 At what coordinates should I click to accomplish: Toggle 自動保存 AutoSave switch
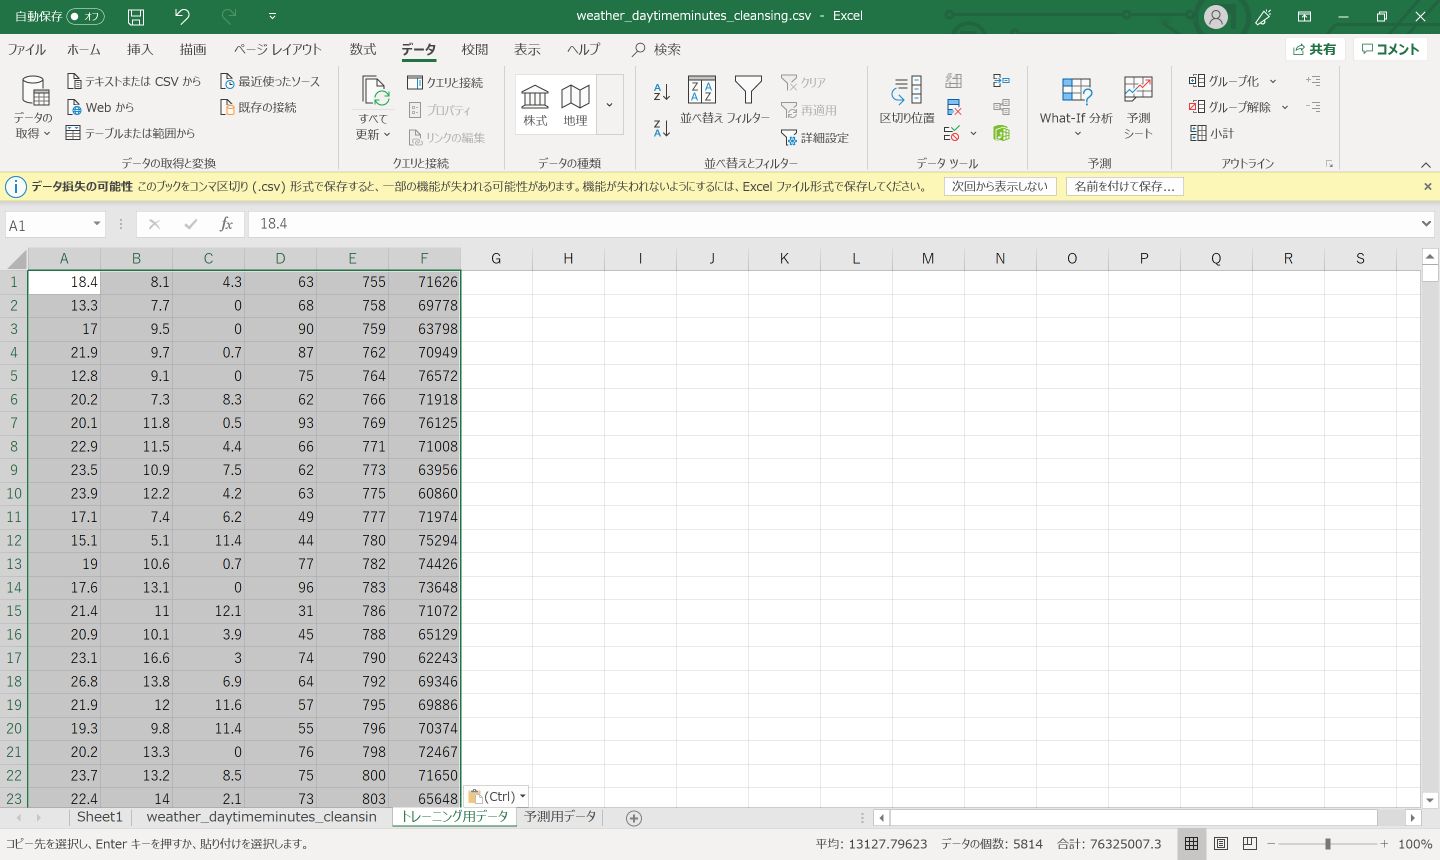click(x=85, y=16)
